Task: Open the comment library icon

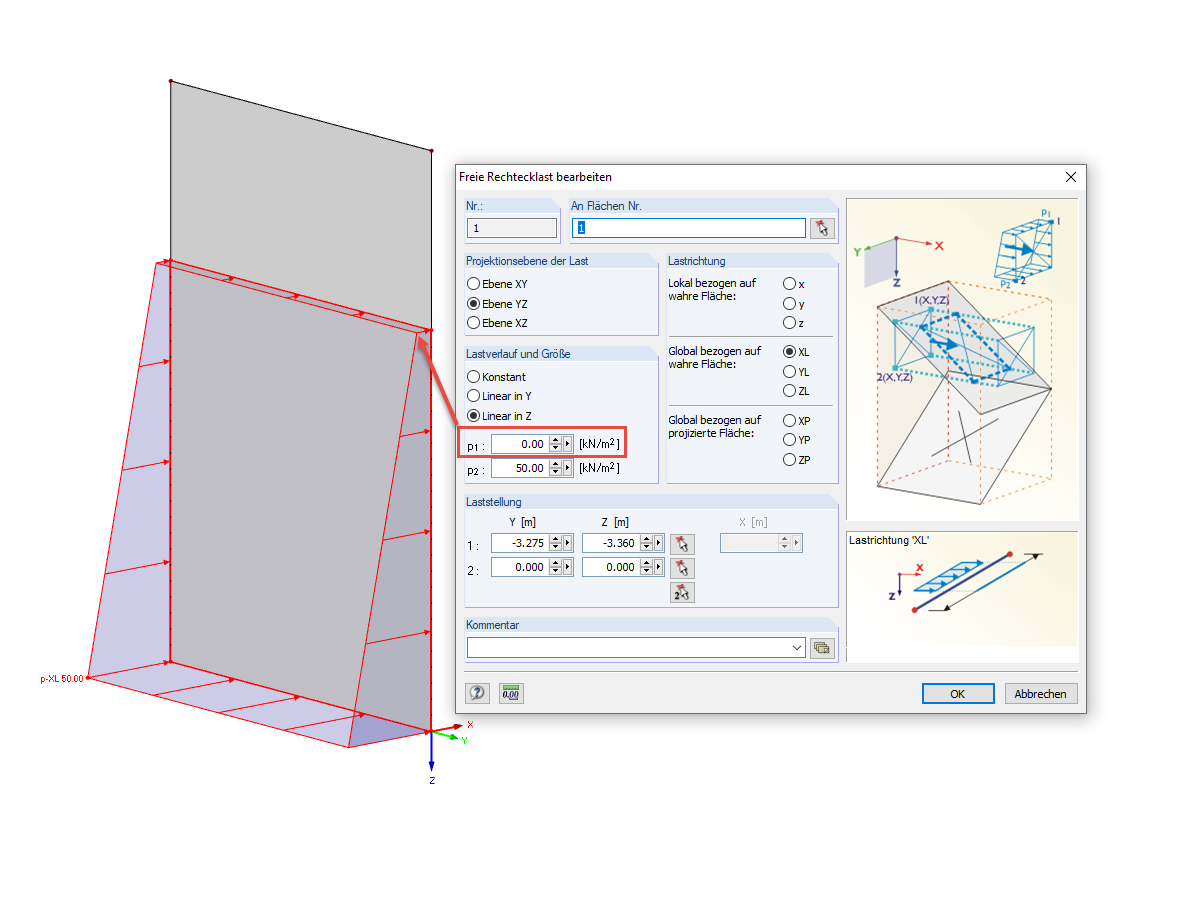Action: pos(822,647)
